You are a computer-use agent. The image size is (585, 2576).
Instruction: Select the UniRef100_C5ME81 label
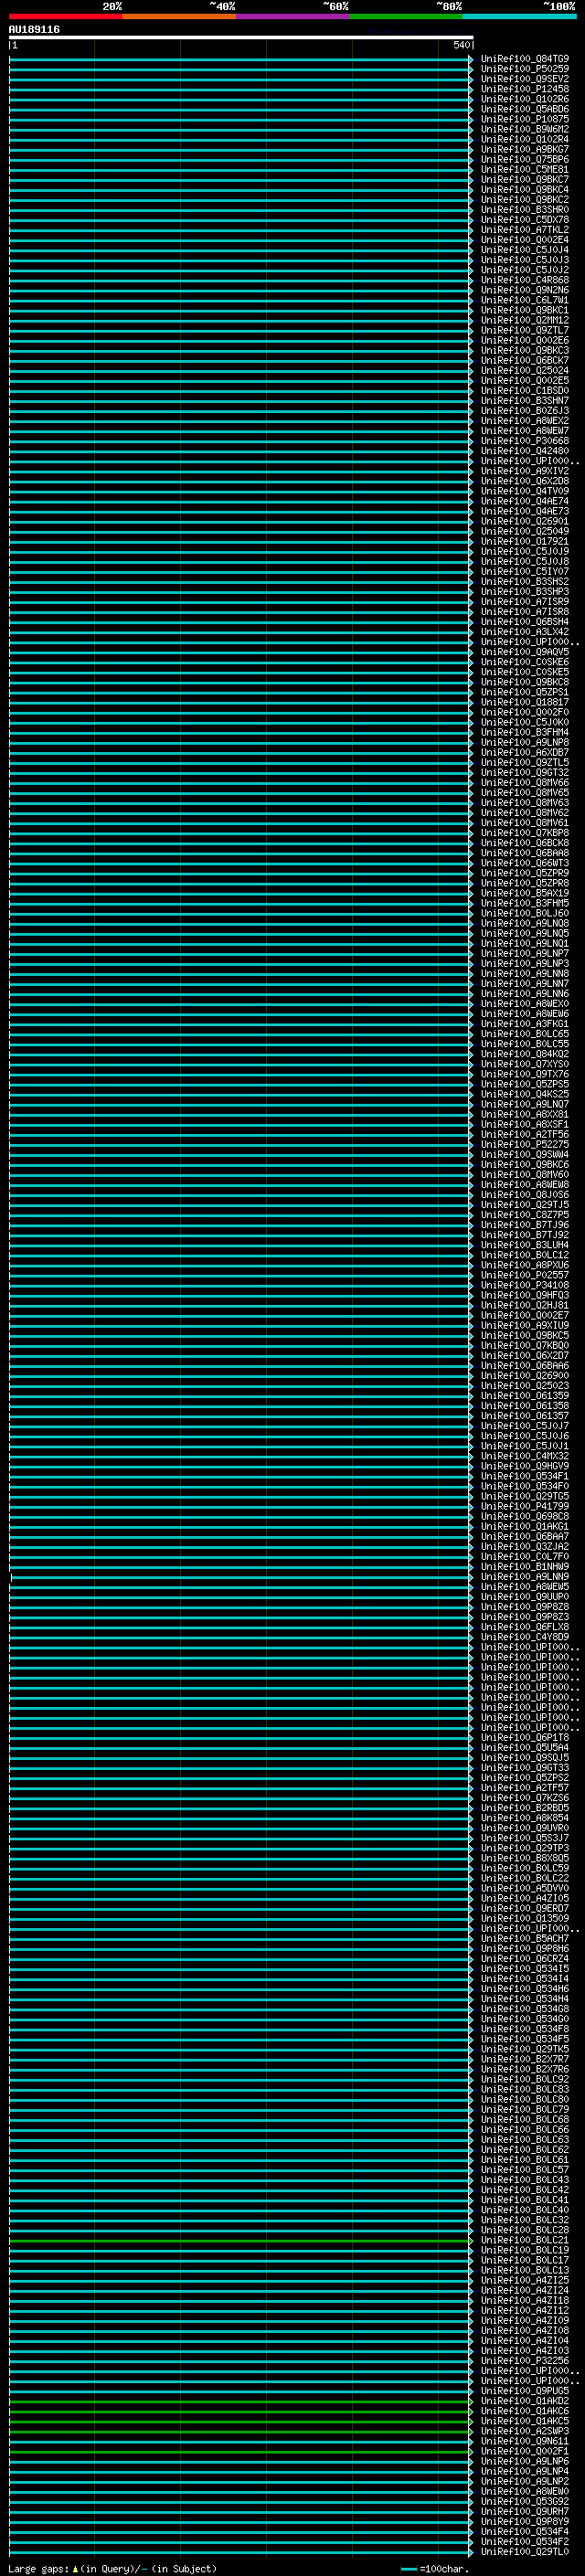coord(525,169)
